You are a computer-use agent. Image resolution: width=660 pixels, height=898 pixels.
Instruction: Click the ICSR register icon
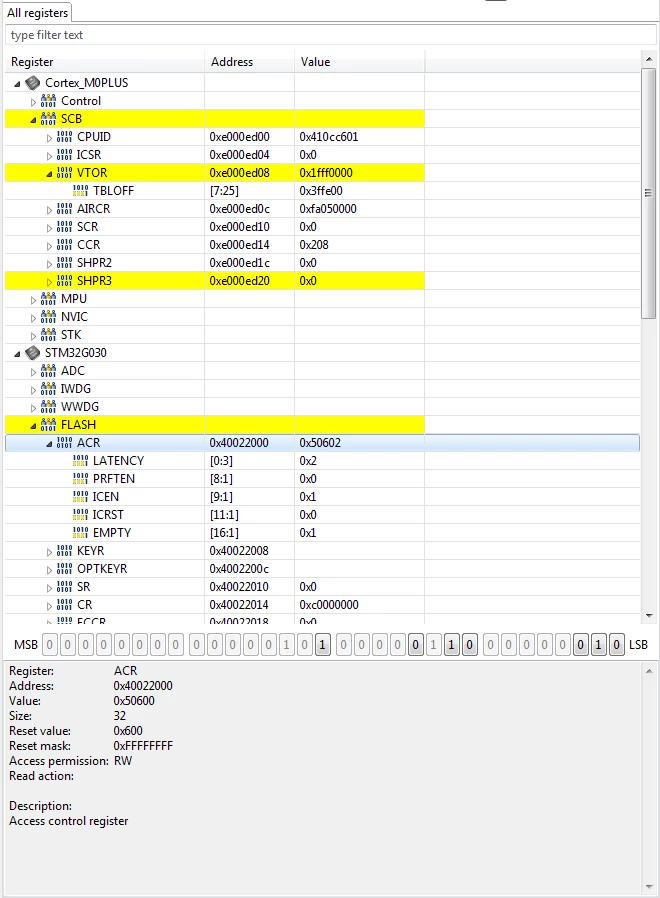click(65, 155)
